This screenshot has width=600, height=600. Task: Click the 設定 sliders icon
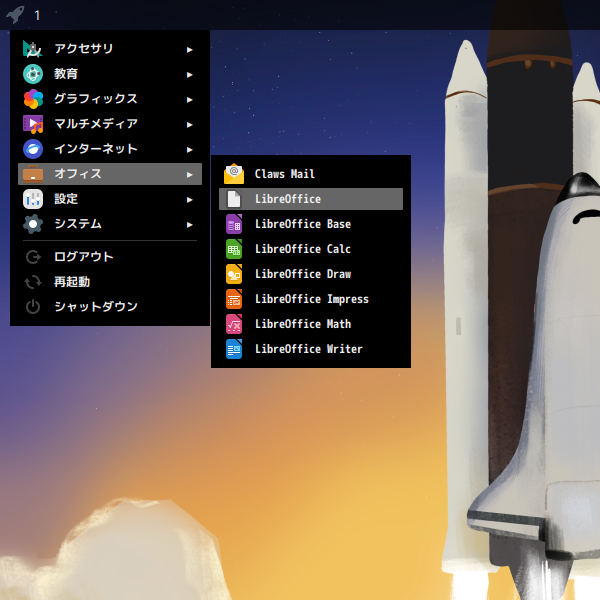point(33,199)
